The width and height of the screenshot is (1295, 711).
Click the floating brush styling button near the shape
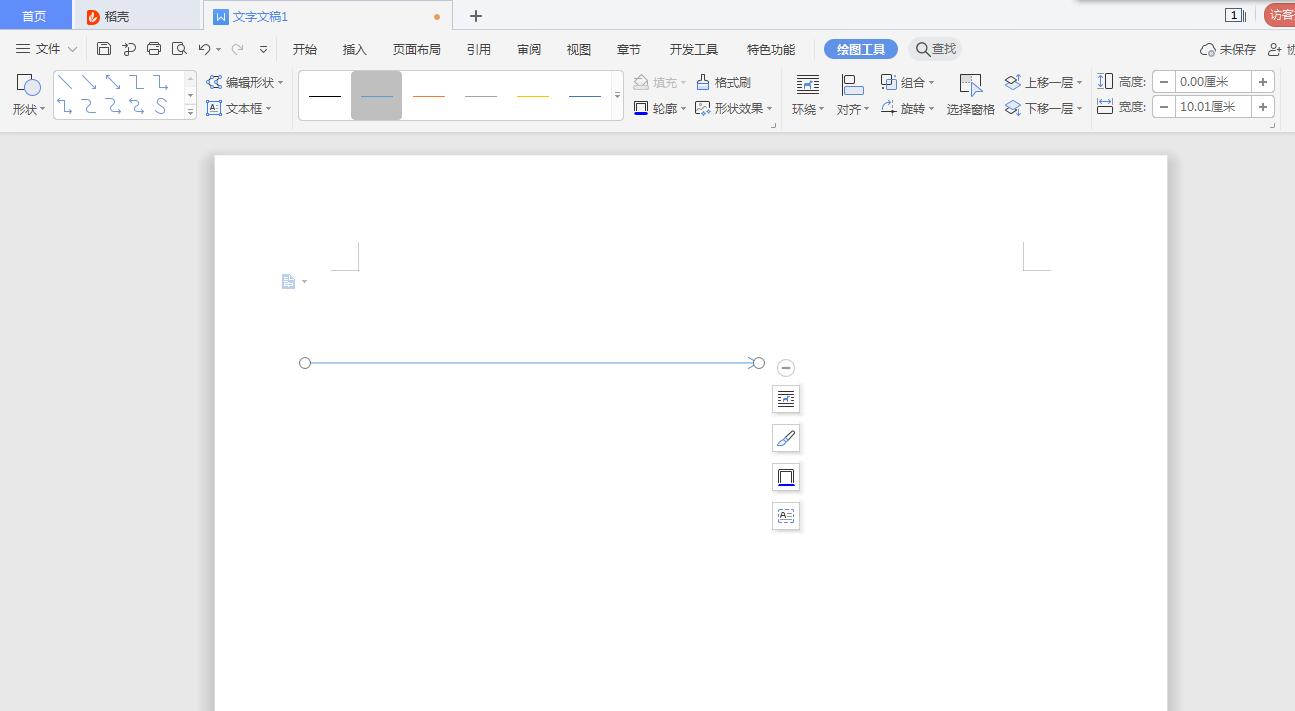pos(785,437)
